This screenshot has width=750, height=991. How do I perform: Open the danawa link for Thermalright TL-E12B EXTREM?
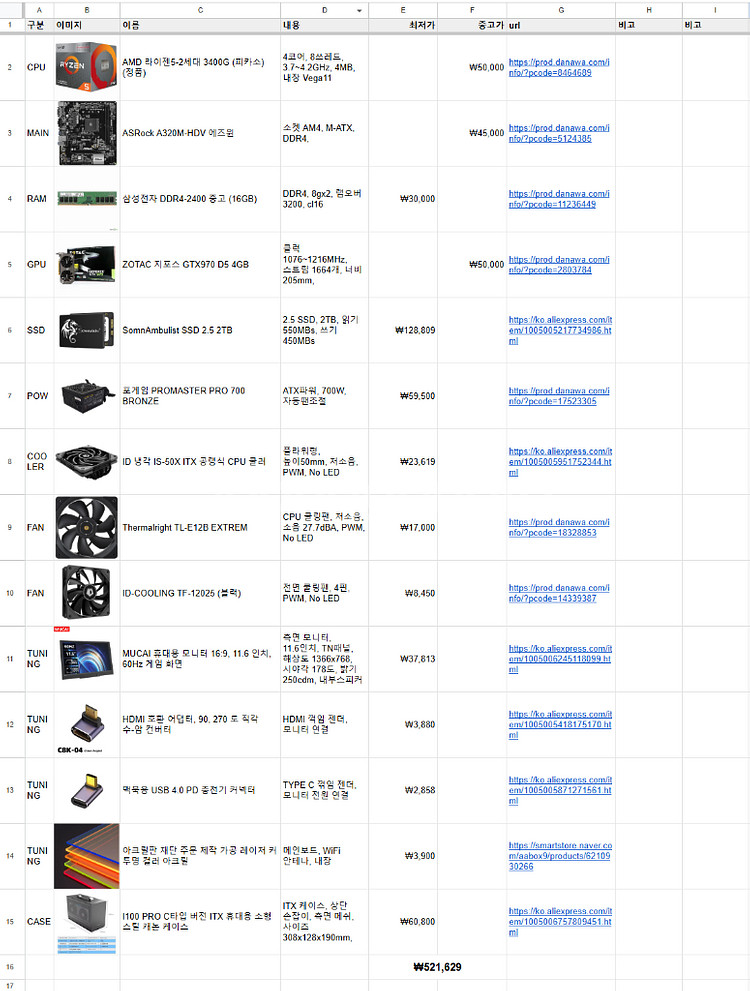pos(559,527)
